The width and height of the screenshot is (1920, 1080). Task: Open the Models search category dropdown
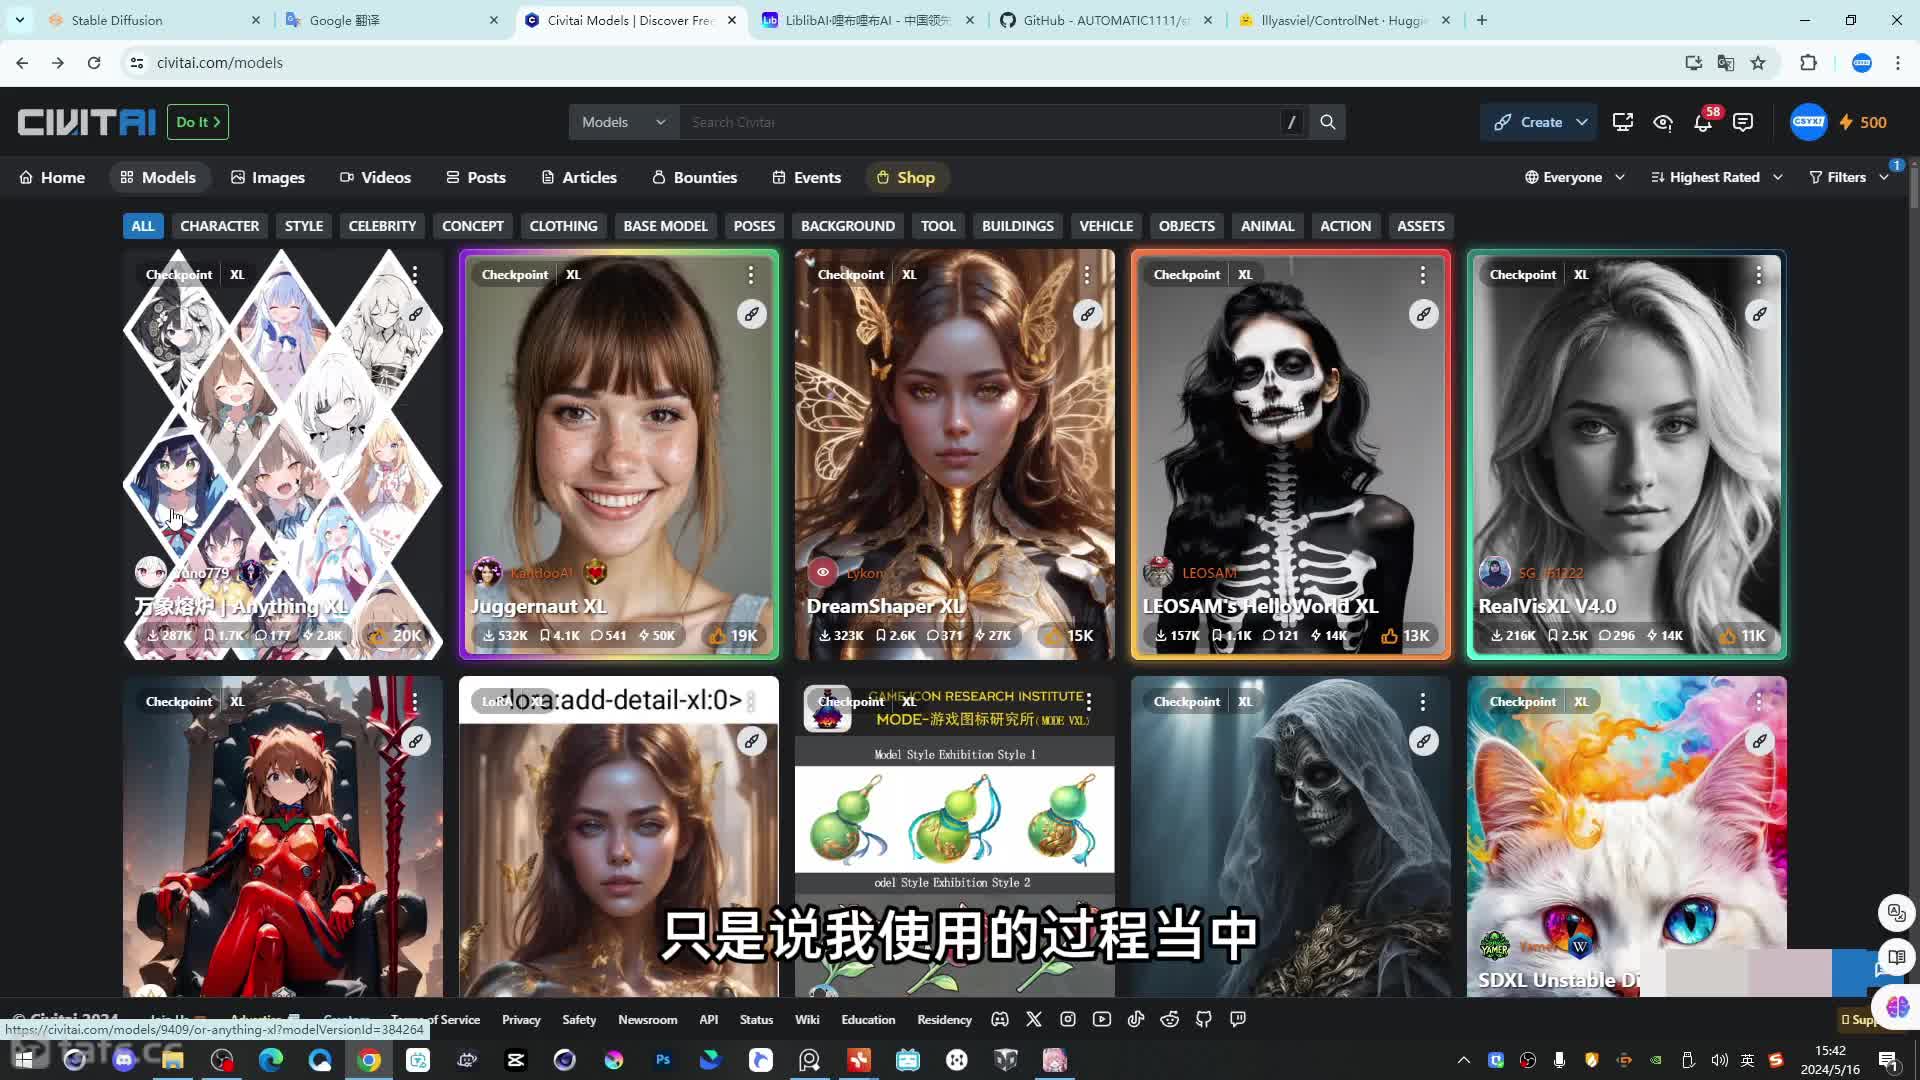tap(624, 122)
